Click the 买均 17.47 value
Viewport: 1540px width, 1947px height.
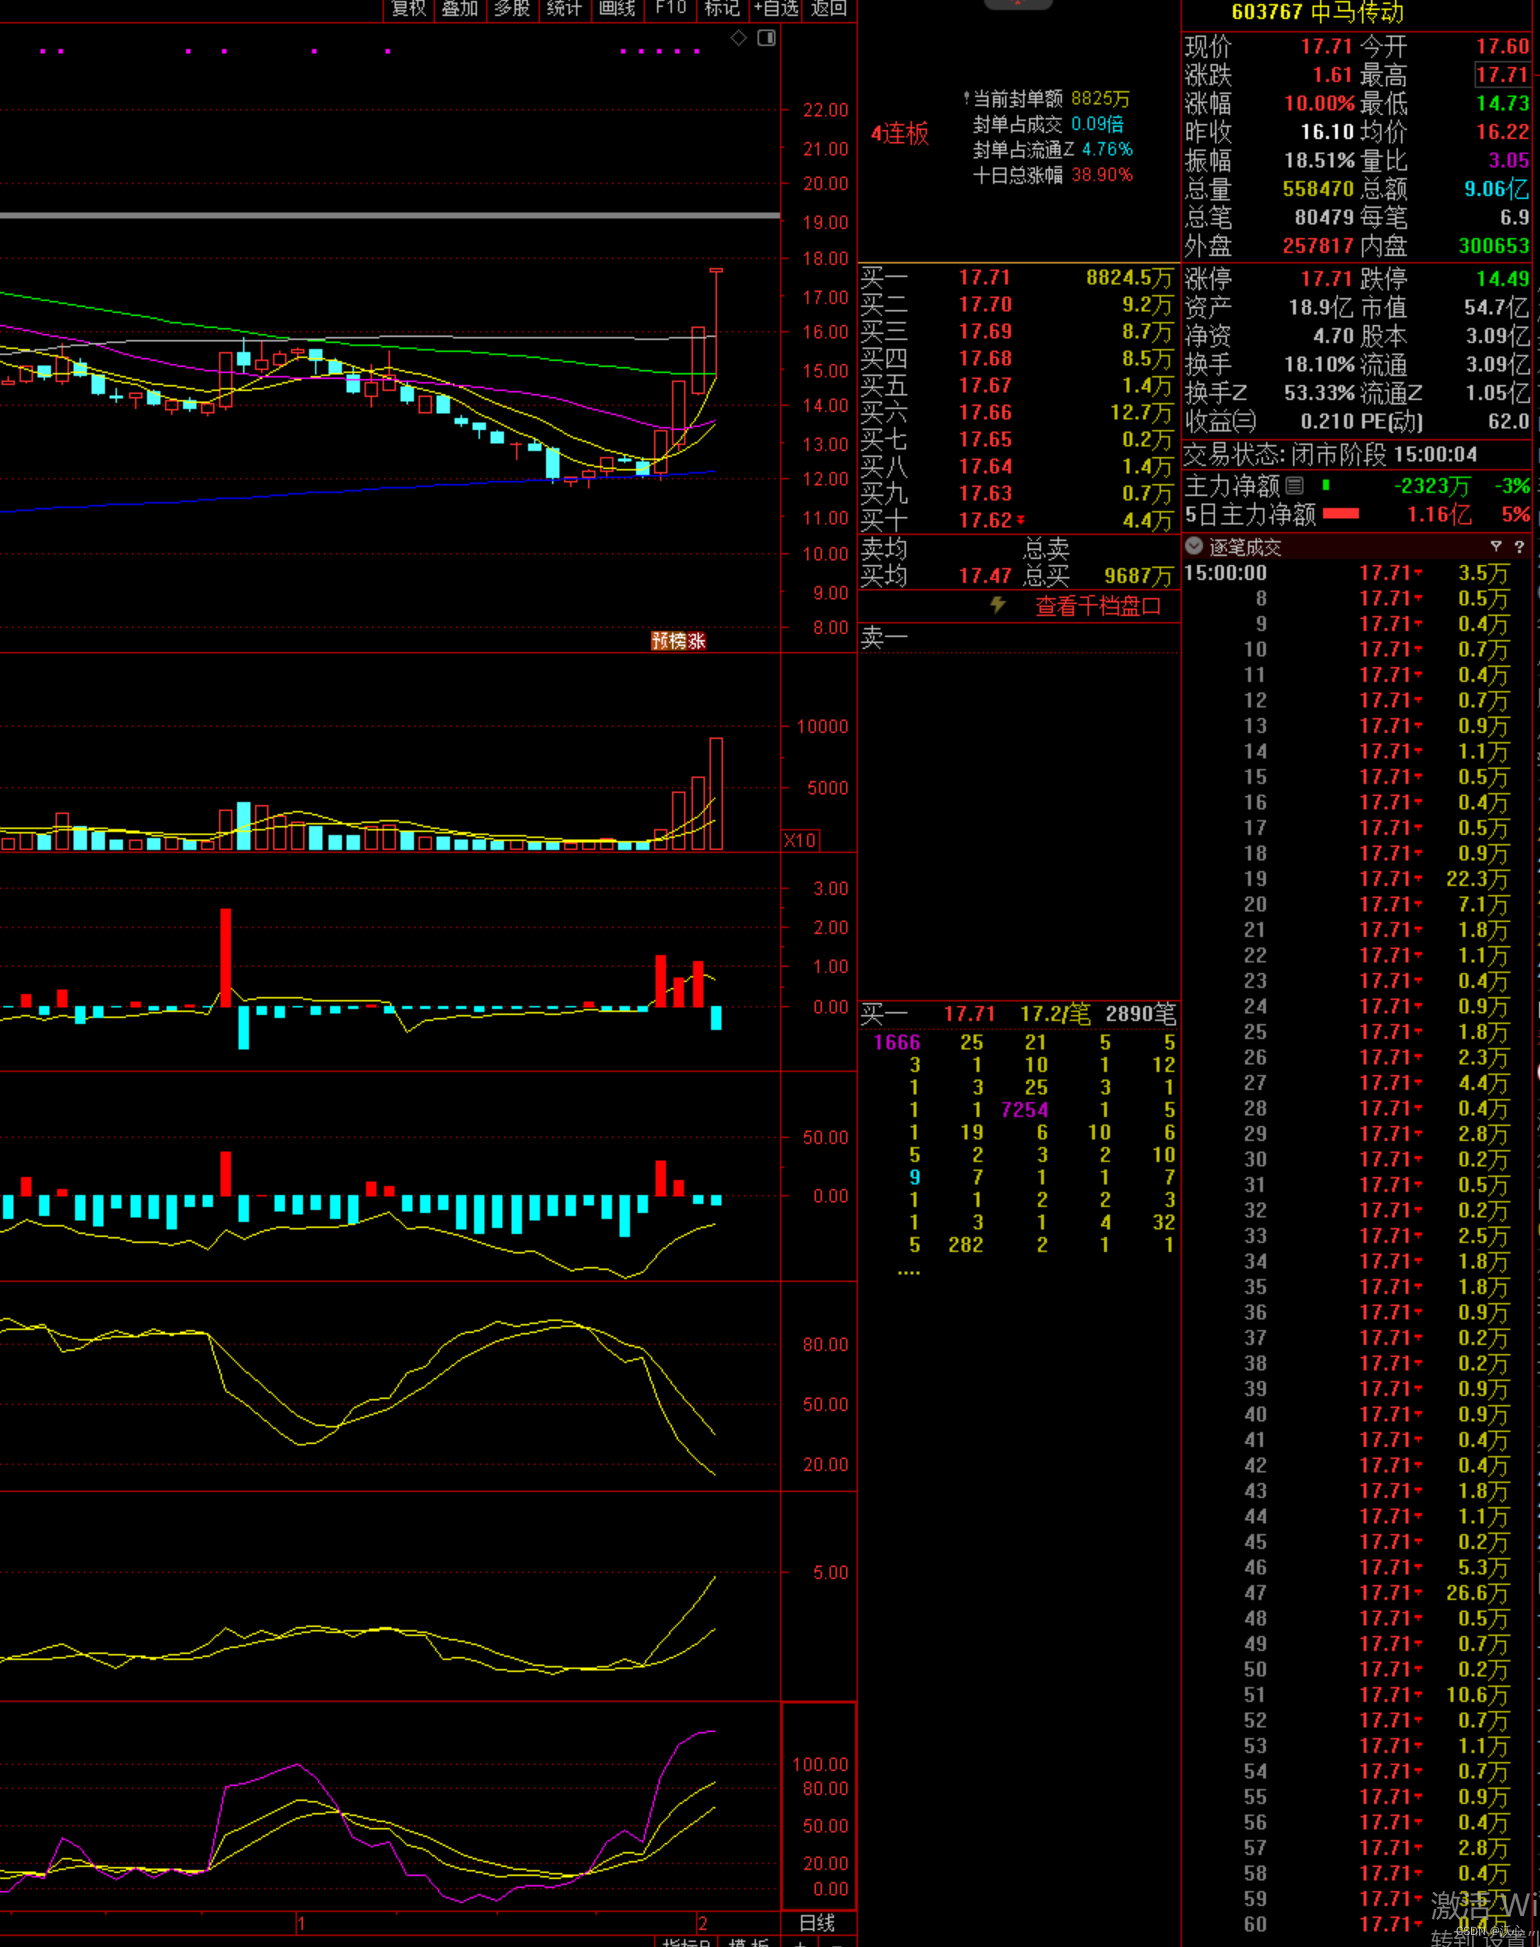[984, 576]
